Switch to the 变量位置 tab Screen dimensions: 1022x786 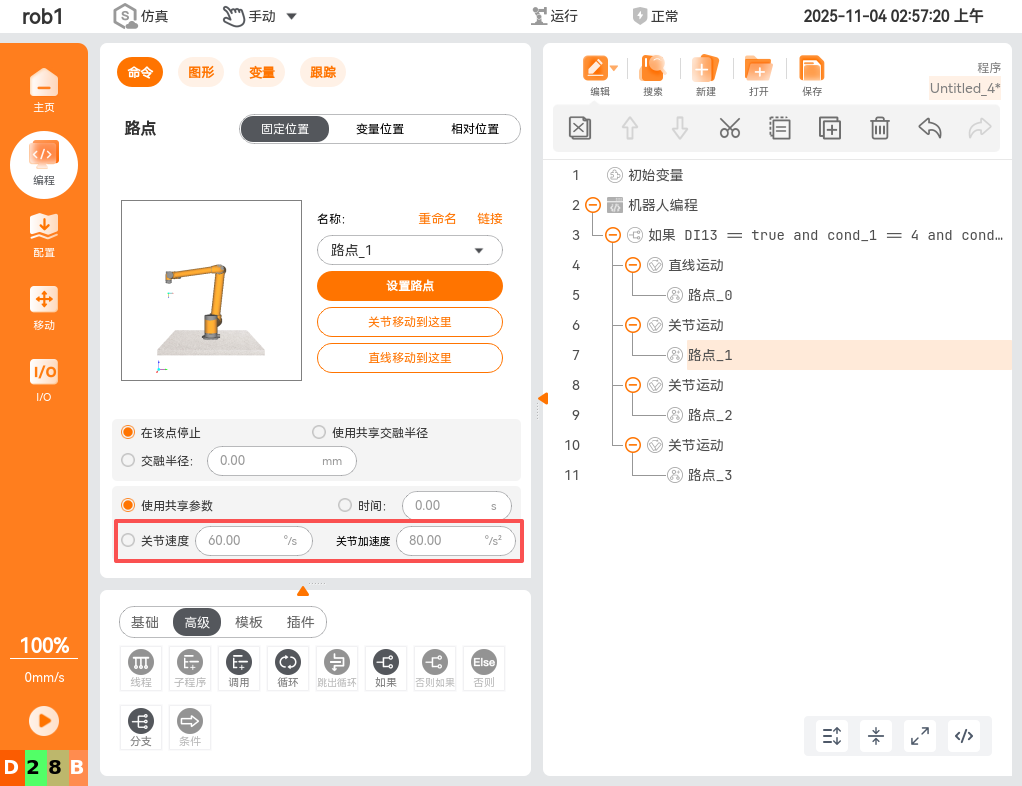point(382,129)
